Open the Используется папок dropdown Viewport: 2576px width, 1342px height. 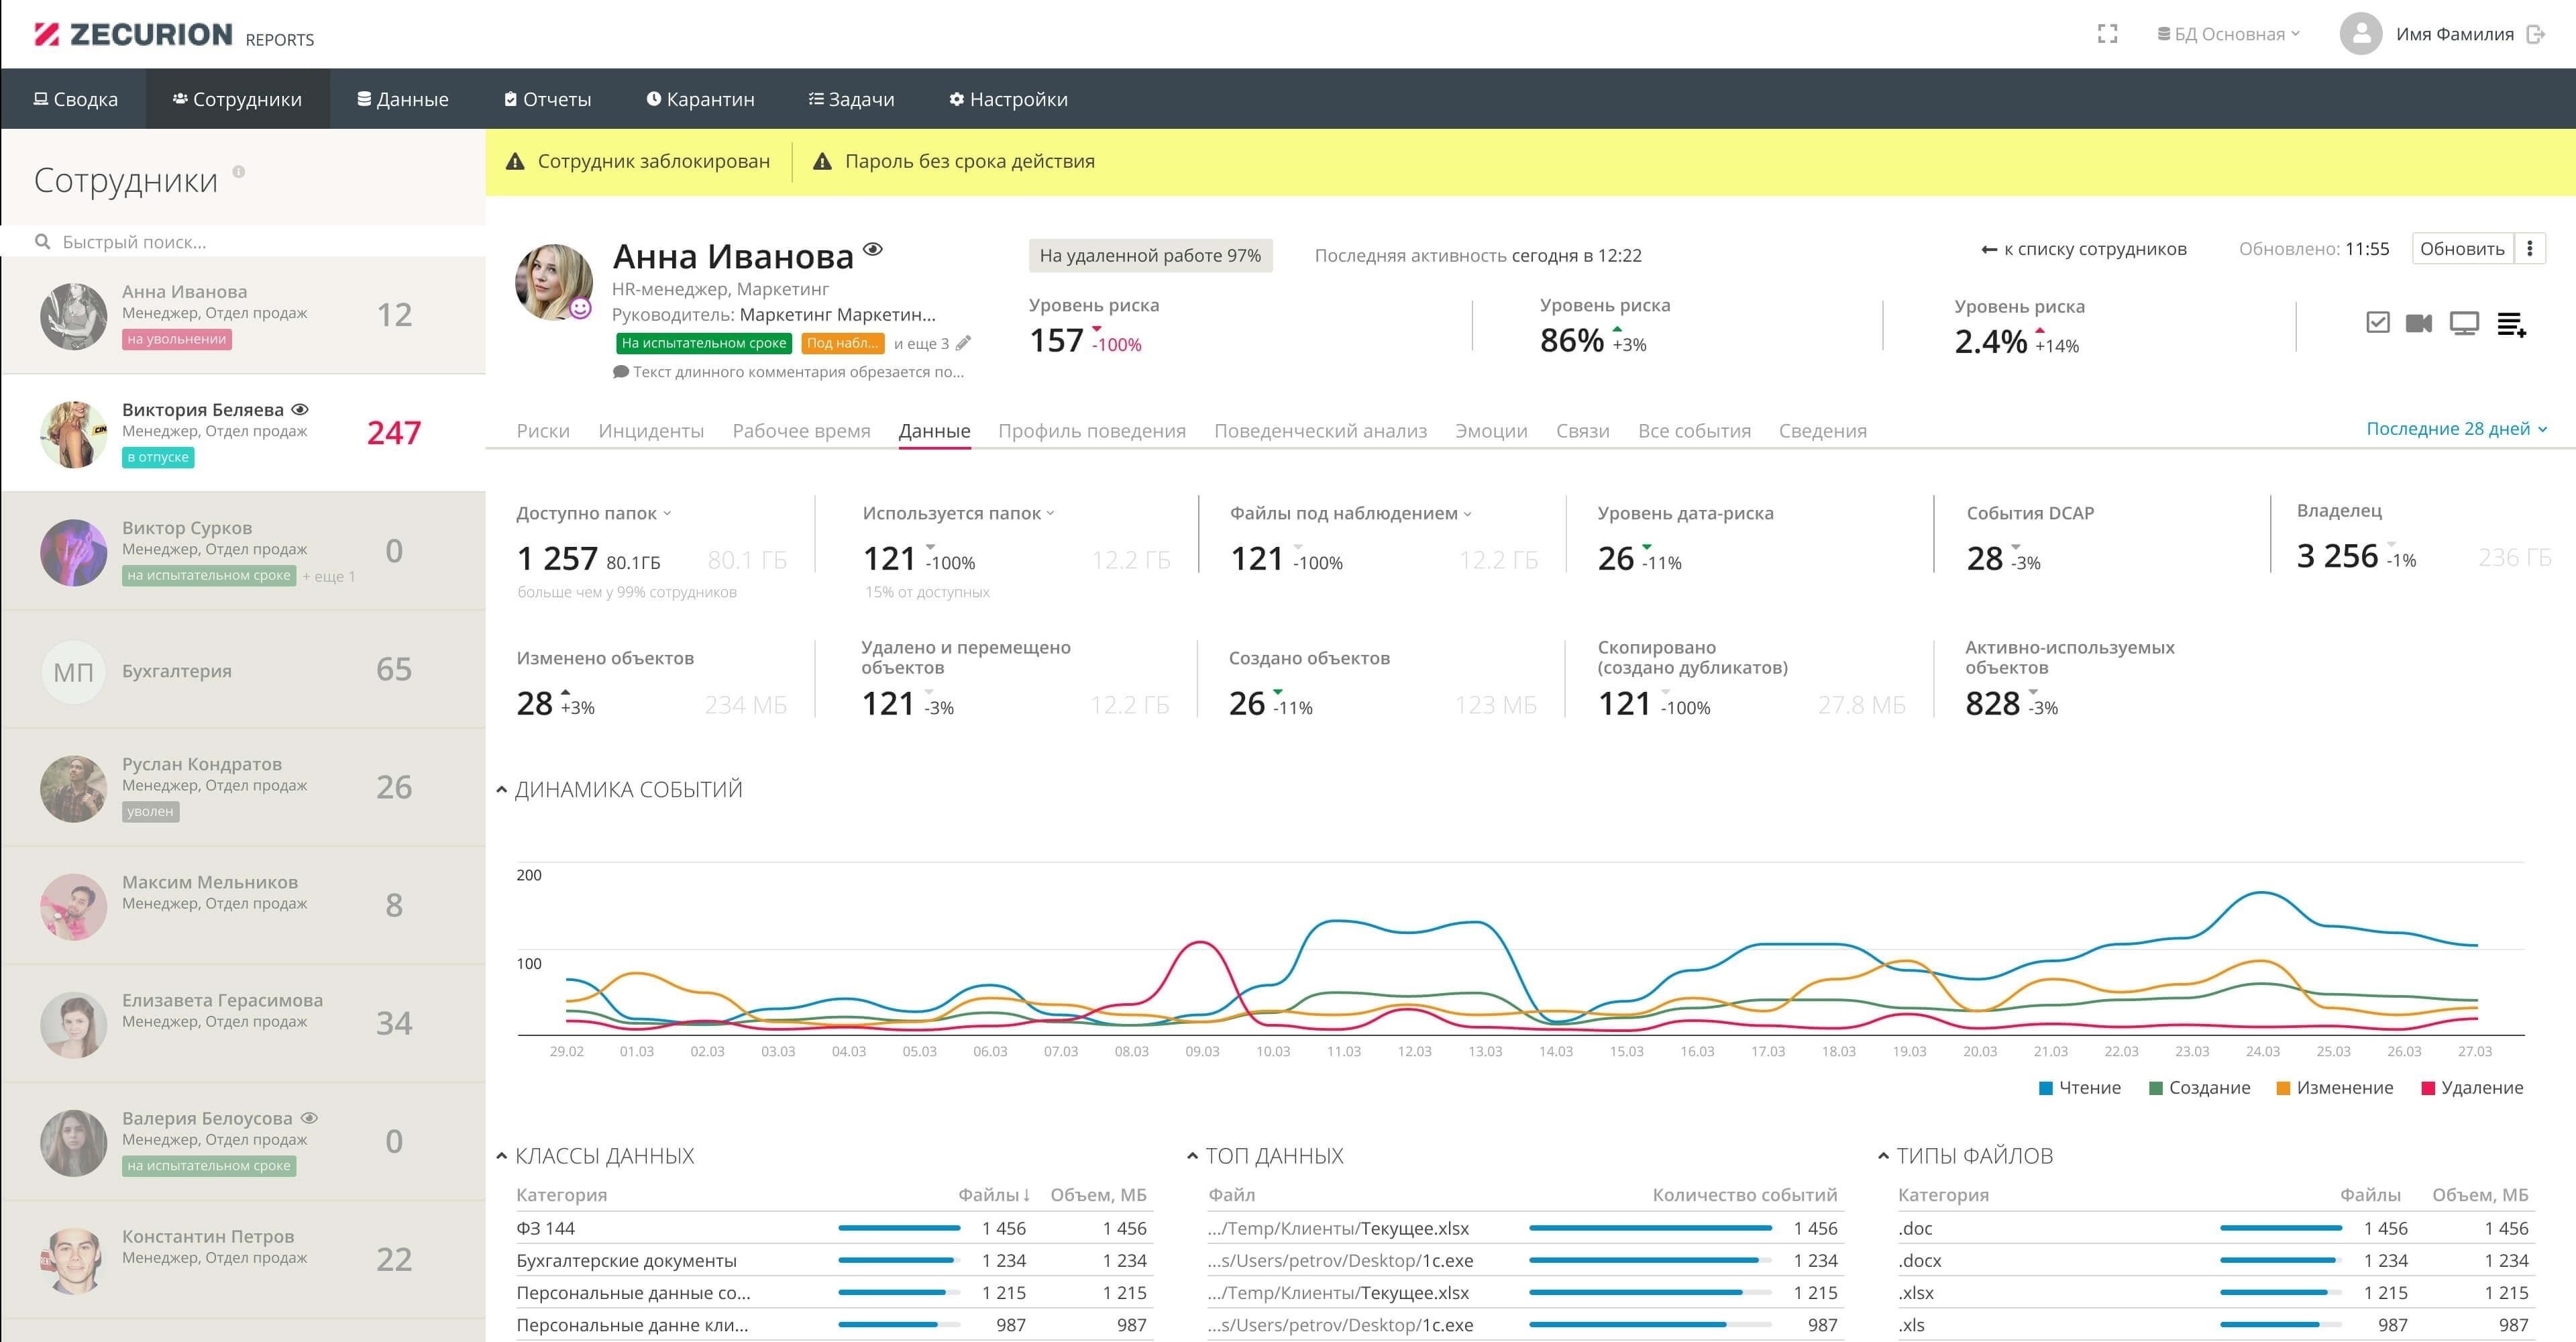pyautogui.click(x=959, y=513)
